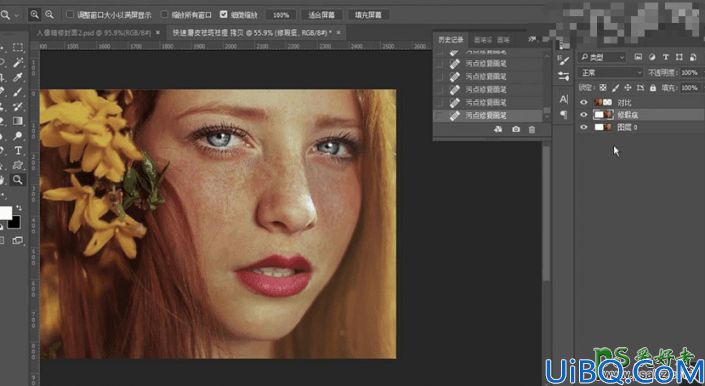The height and width of the screenshot is (386, 705).
Task: Hide the 修瑕疵 layer with eye icon
Action: (x=584, y=115)
